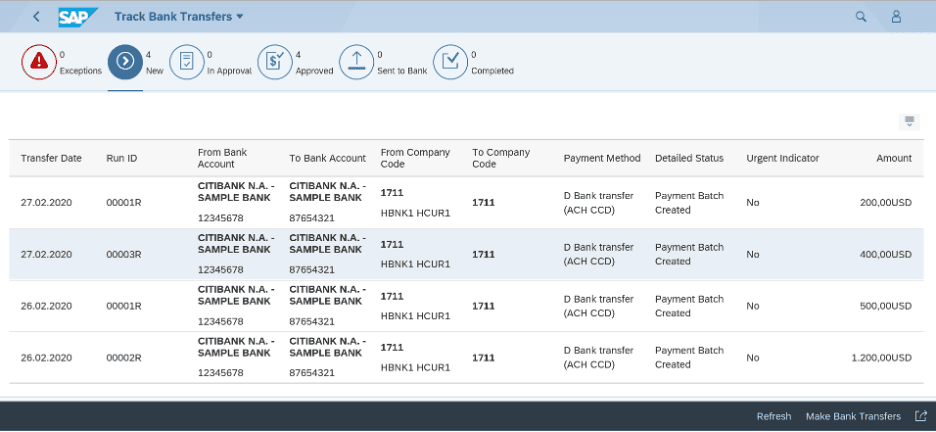Click the Payment Method column header
Image resolution: width=936 pixels, height=432 pixels.
(602, 158)
